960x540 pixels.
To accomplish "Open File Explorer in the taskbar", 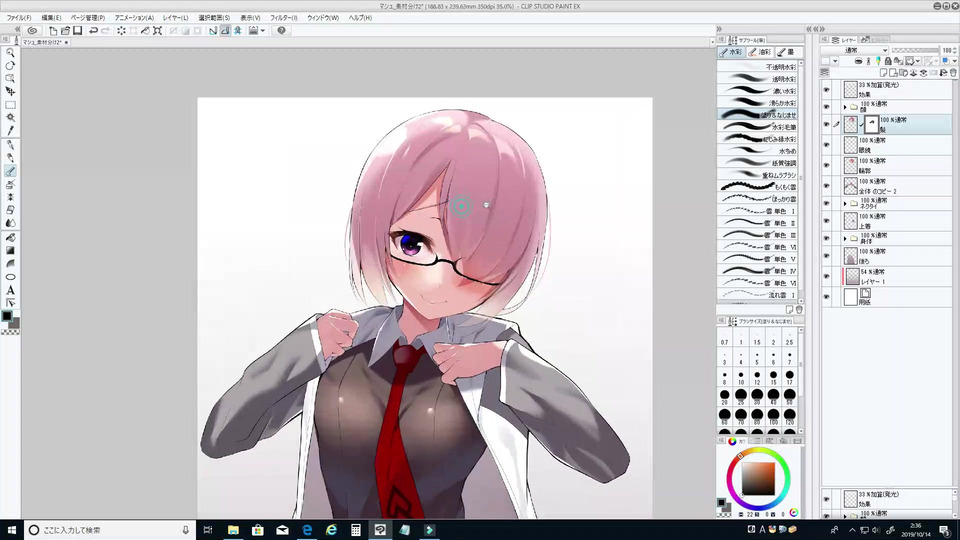I will pyautogui.click(x=233, y=530).
